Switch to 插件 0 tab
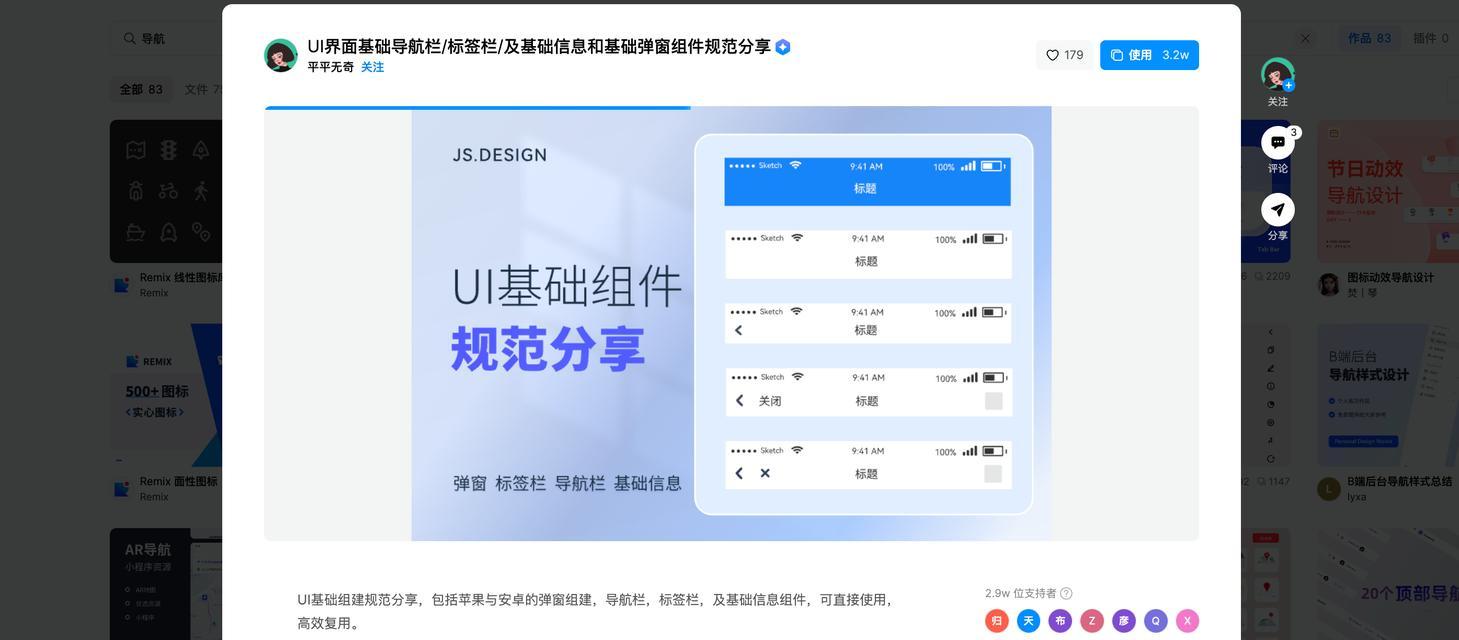The image size is (1459, 640). coord(1431,38)
